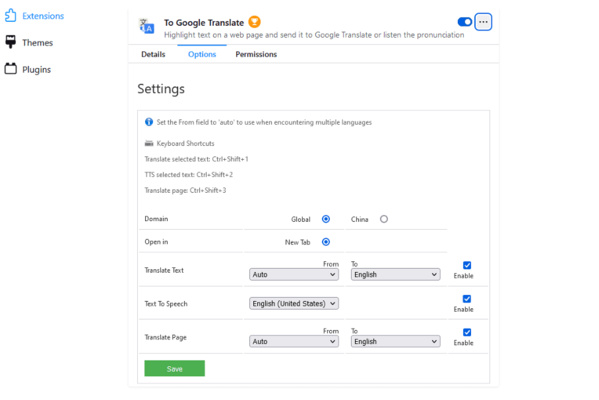The width and height of the screenshot is (599, 400).
Task: Select the Global domain radio button
Action: pyautogui.click(x=326, y=219)
